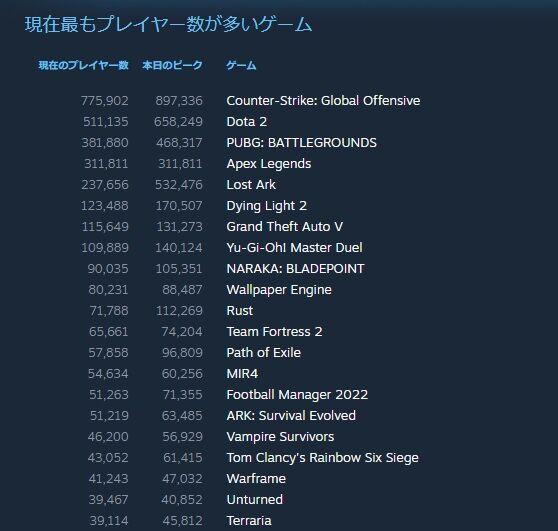Select Dying Light 2 peak 170,507
The image size is (558, 531).
coord(179,206)
